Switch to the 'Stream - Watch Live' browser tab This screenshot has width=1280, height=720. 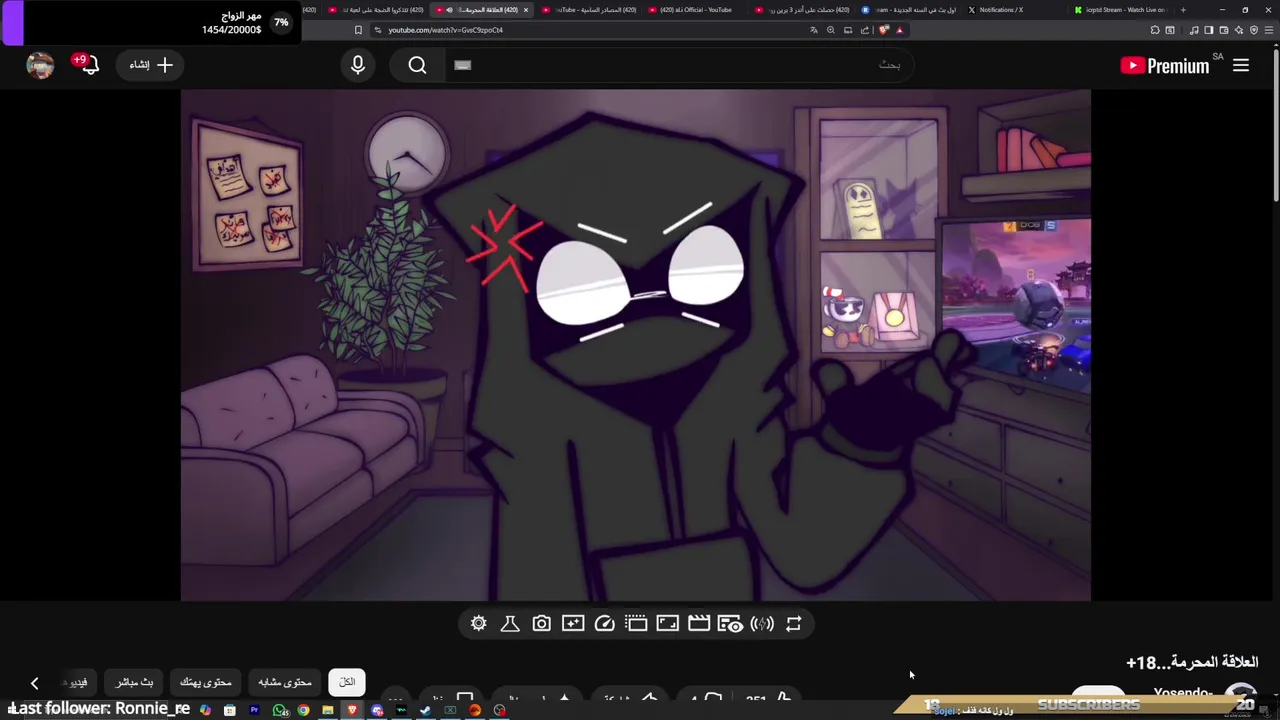tap(1122, 10)
